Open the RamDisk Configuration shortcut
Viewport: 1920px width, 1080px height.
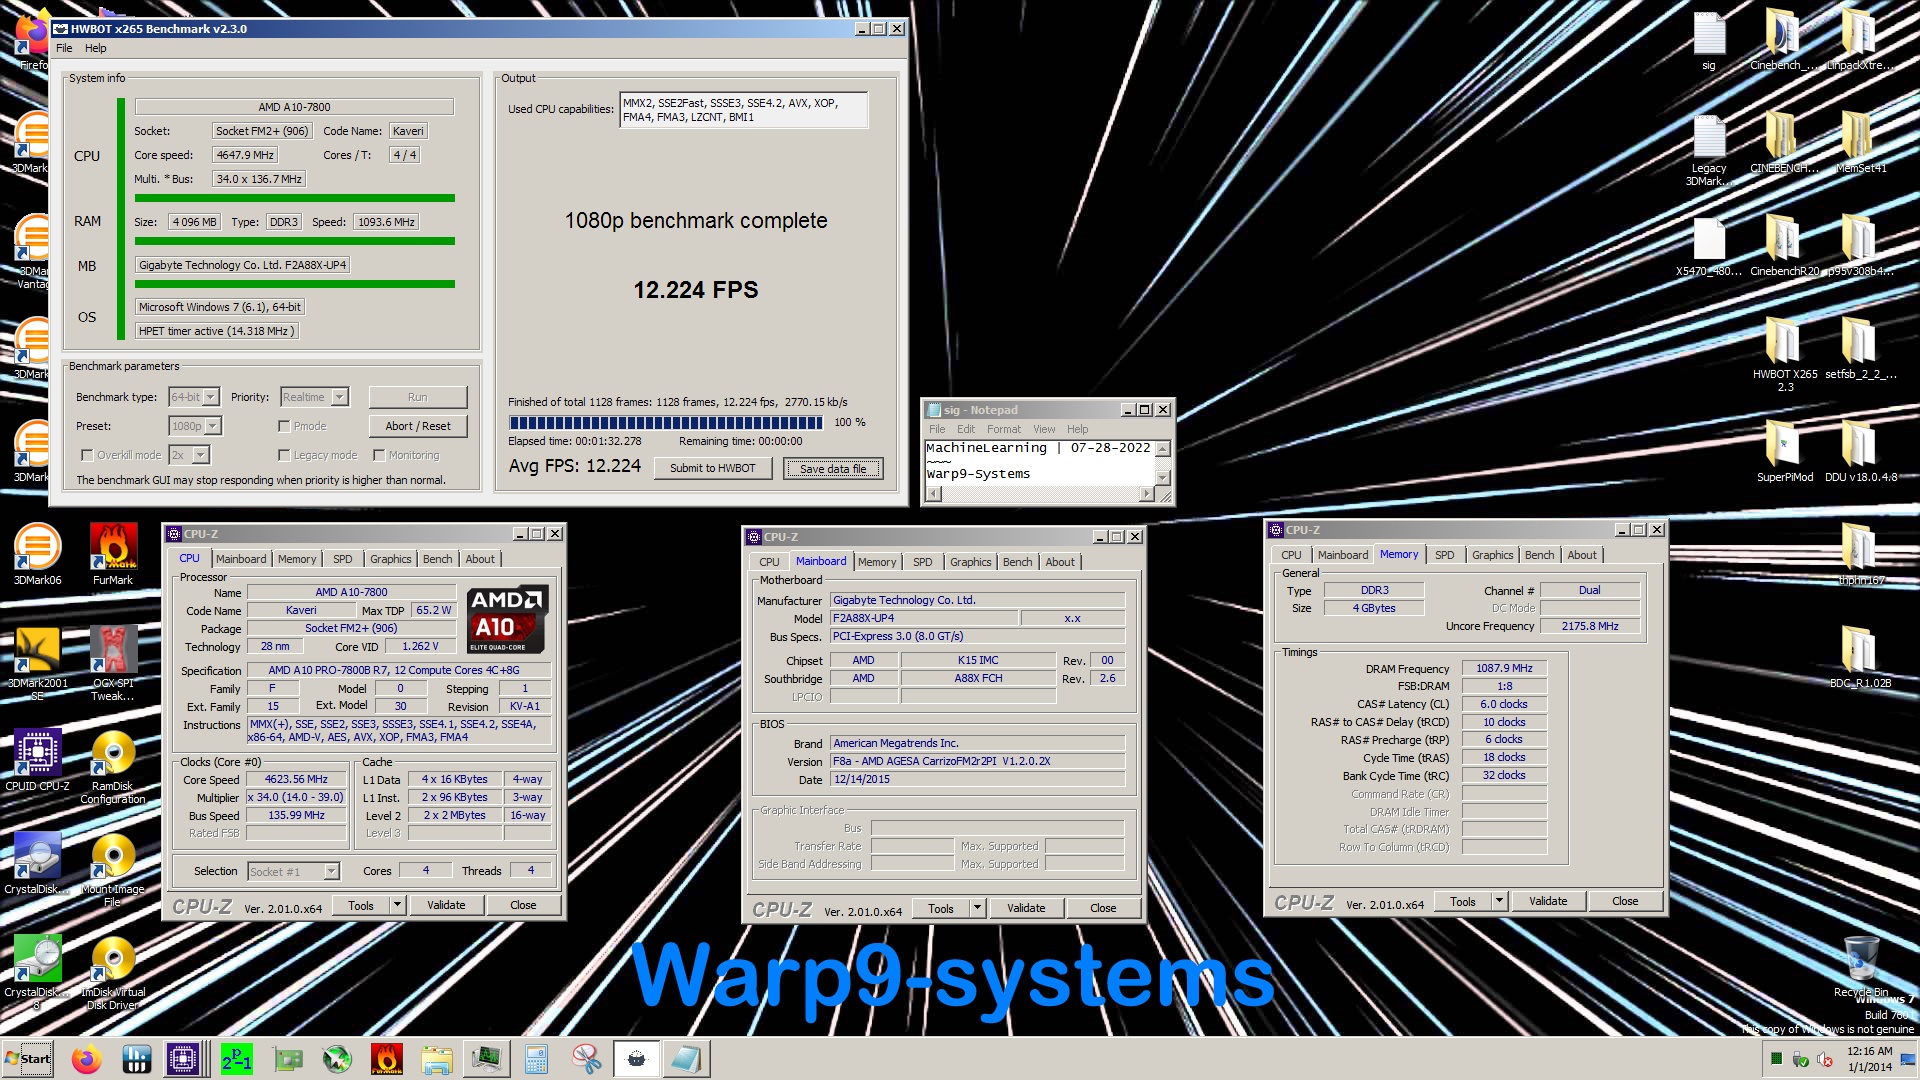point(113,766)
